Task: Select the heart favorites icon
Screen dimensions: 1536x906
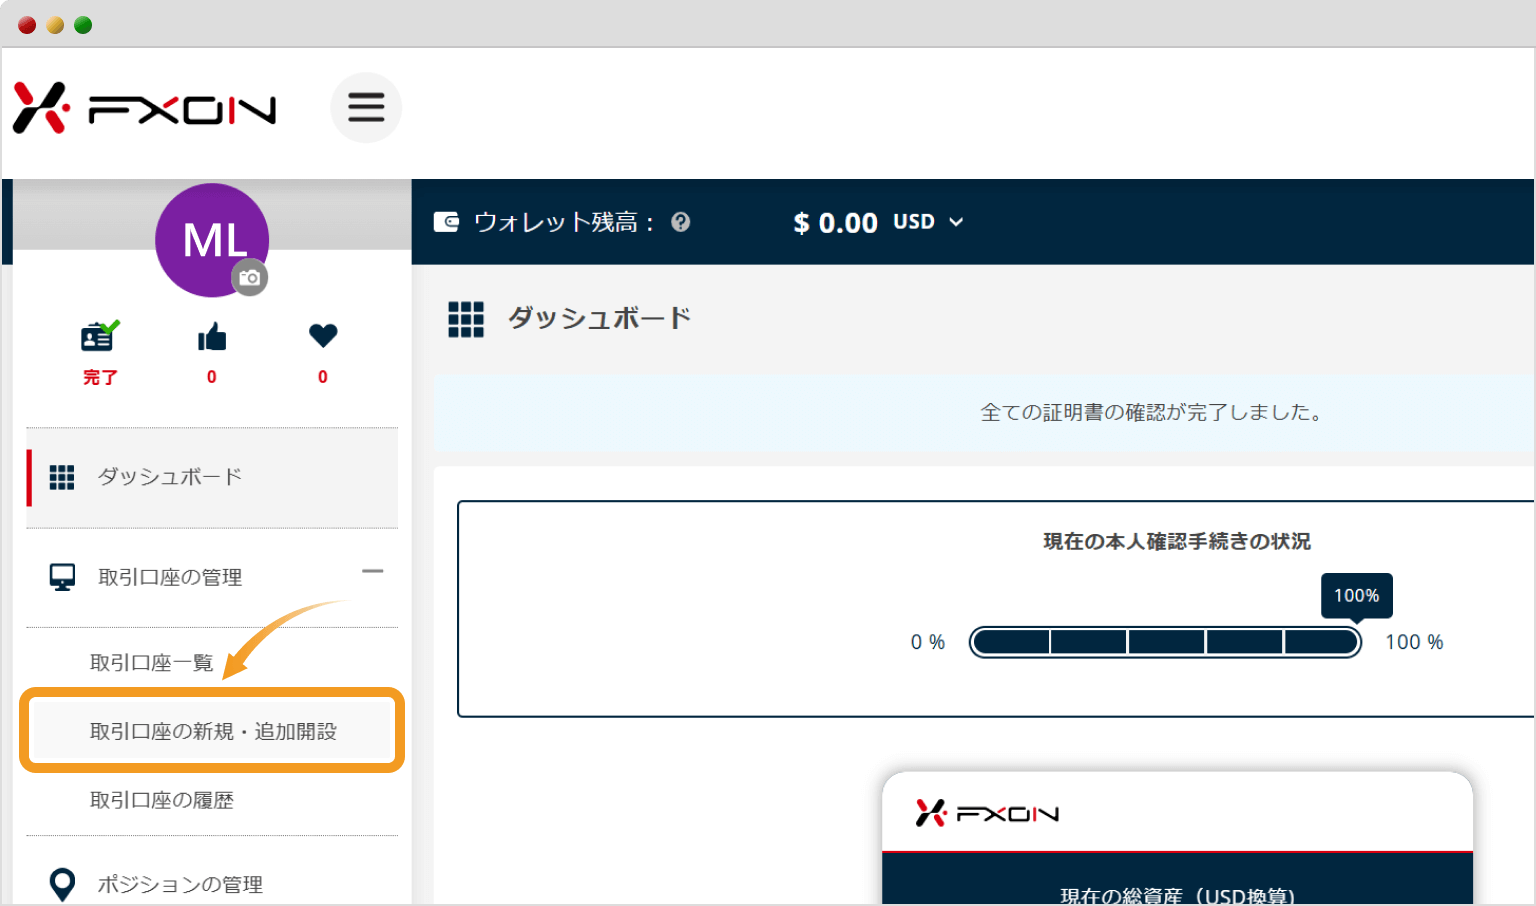Action: [323, 336]
